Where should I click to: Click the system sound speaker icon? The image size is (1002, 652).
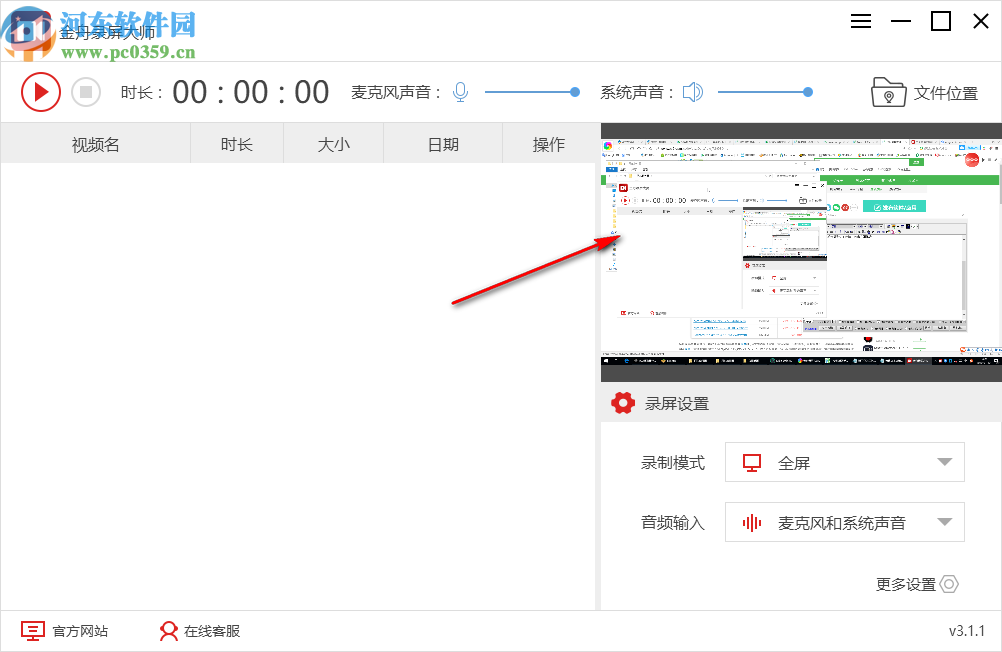[692, 91]
